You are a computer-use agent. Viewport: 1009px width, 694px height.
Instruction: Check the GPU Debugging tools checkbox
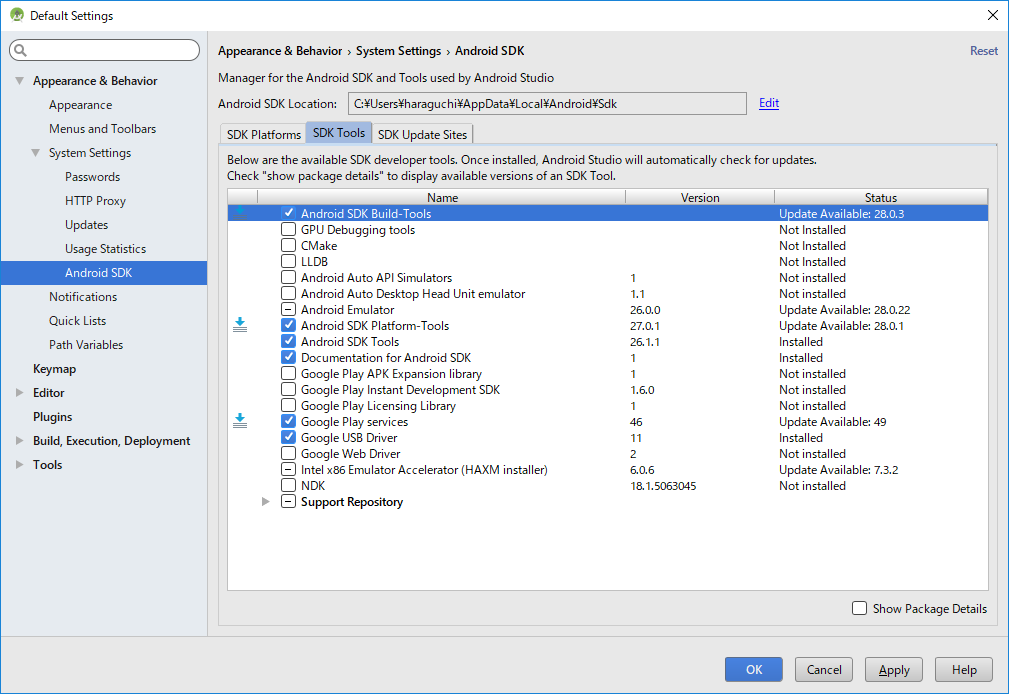point(288,229)
